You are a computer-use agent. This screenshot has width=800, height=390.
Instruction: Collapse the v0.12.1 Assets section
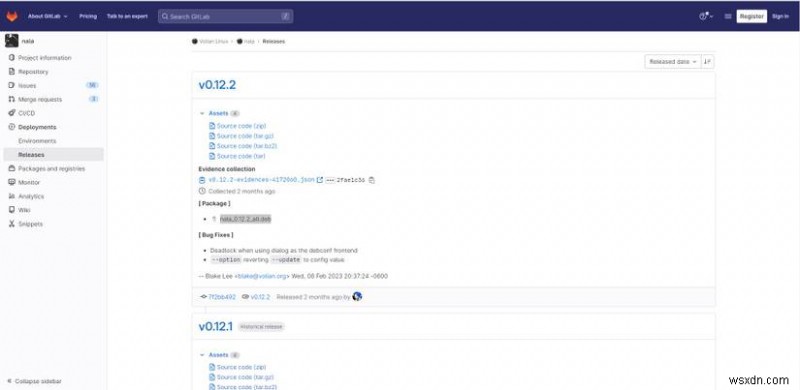(202, 355)
